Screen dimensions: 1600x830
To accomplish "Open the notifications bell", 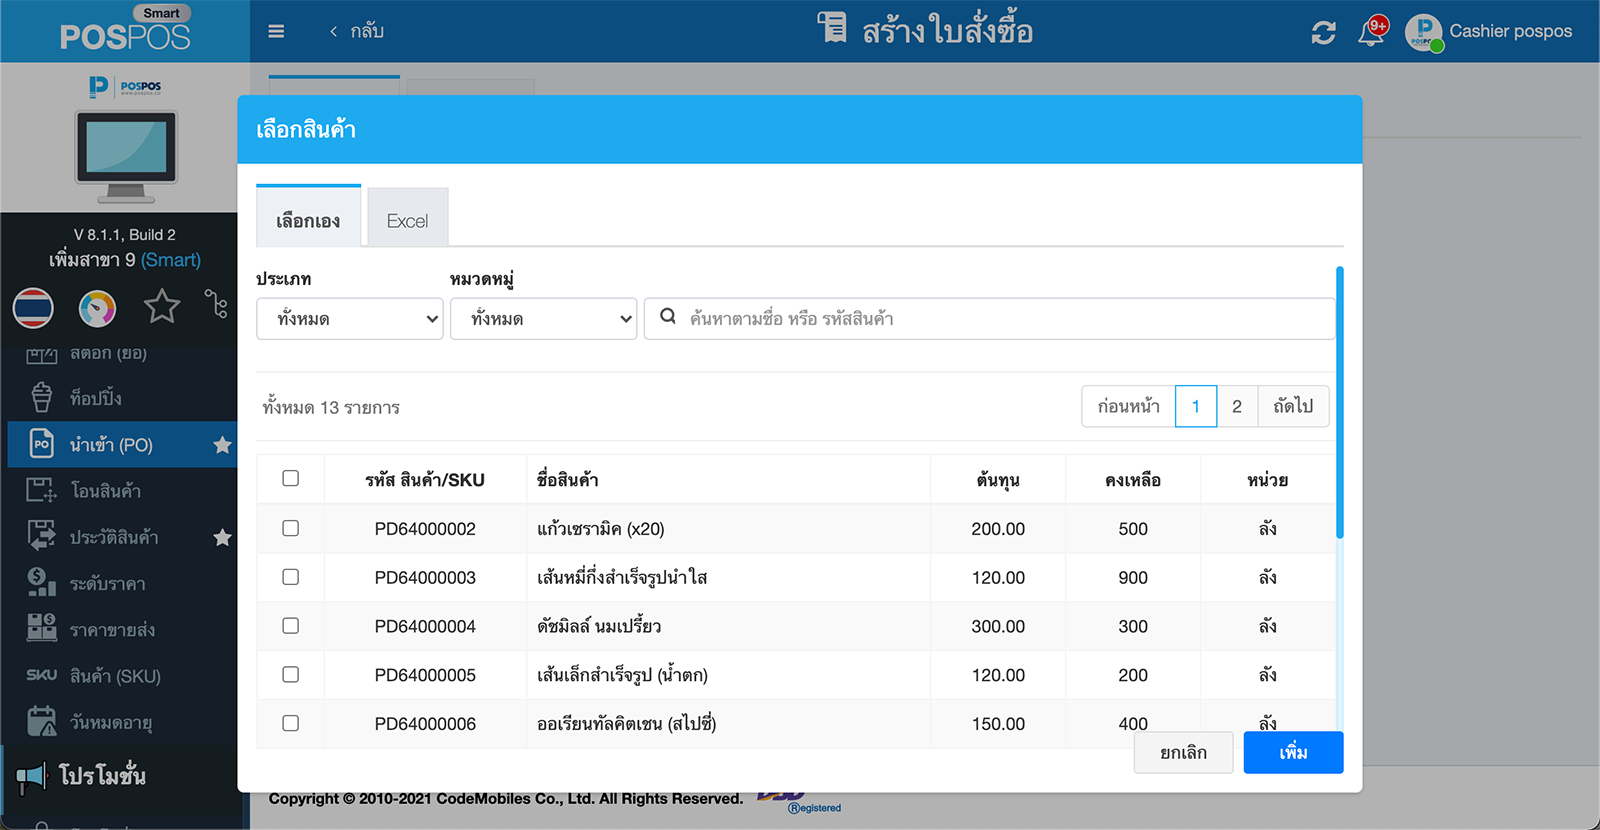I will tap(1371, 32).
